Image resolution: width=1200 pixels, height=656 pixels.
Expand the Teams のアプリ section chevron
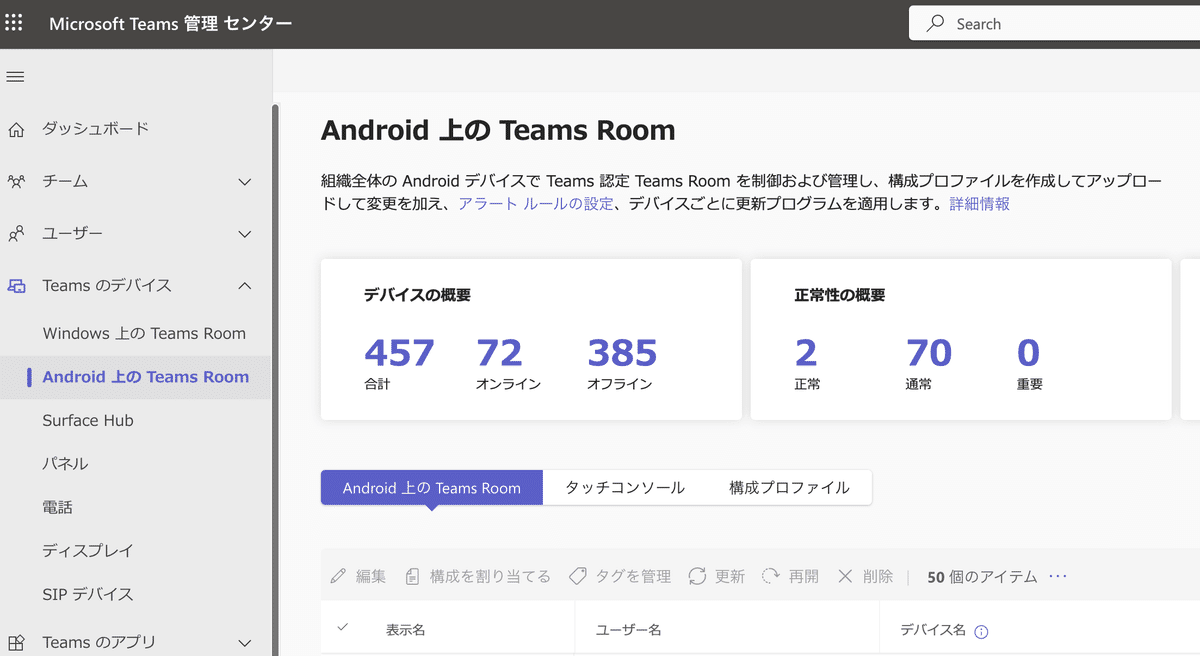pos(245,642)
